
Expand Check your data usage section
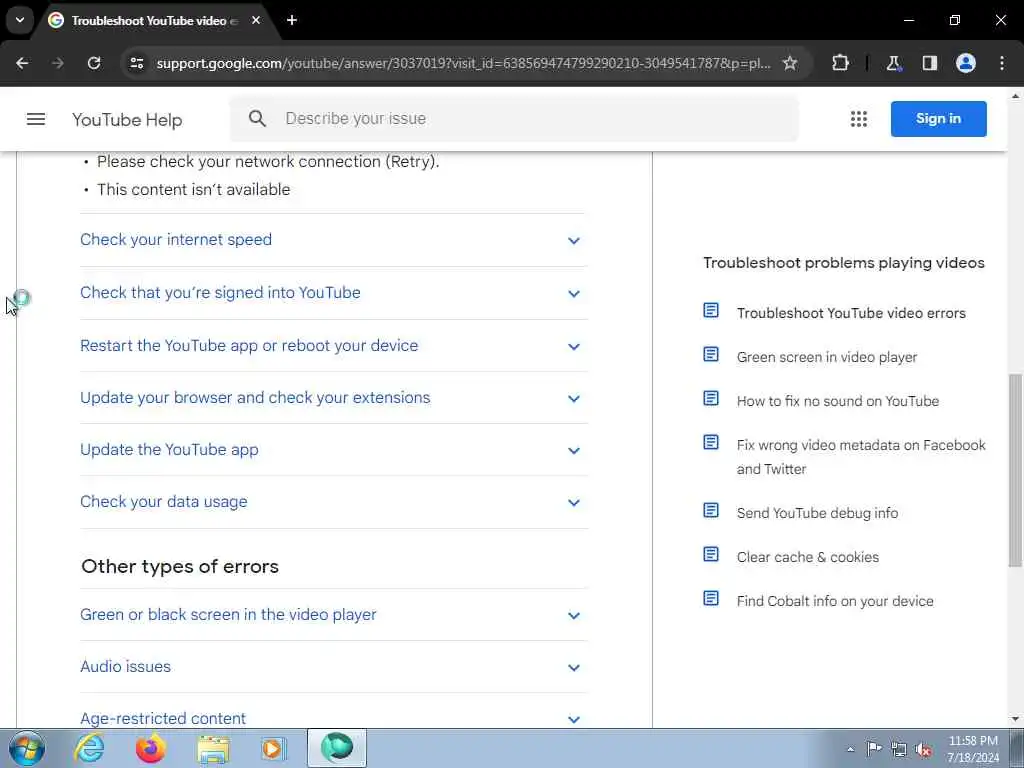point(334,502)
